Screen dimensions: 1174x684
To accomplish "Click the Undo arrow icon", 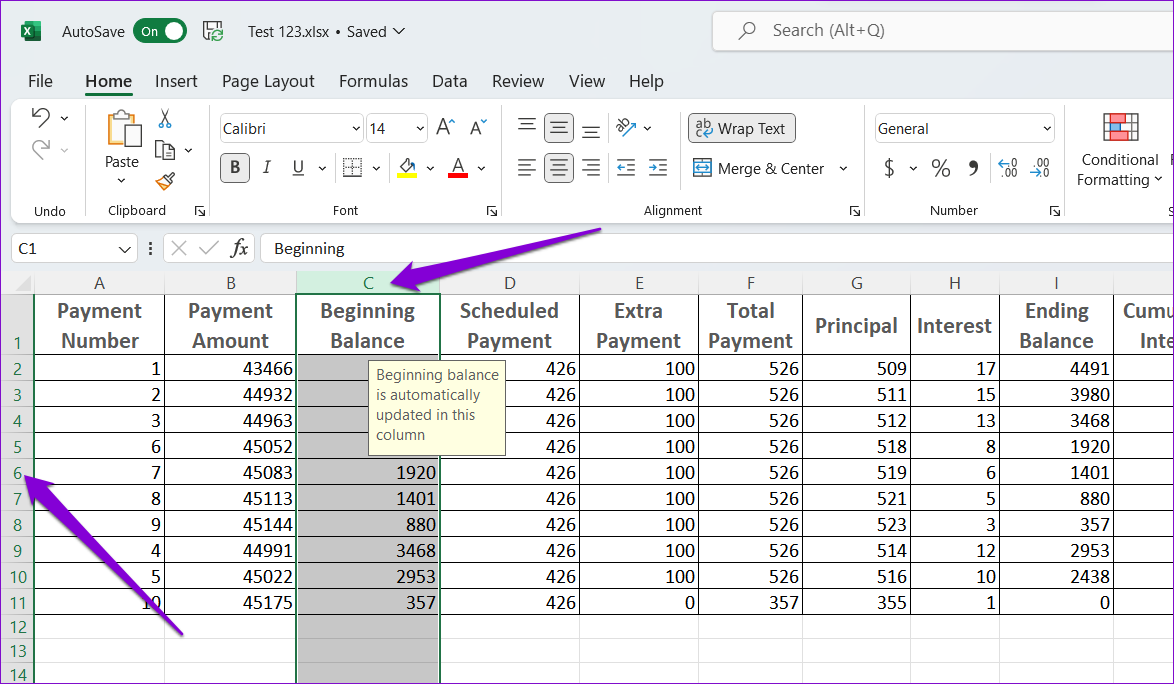I will point(41,117).
